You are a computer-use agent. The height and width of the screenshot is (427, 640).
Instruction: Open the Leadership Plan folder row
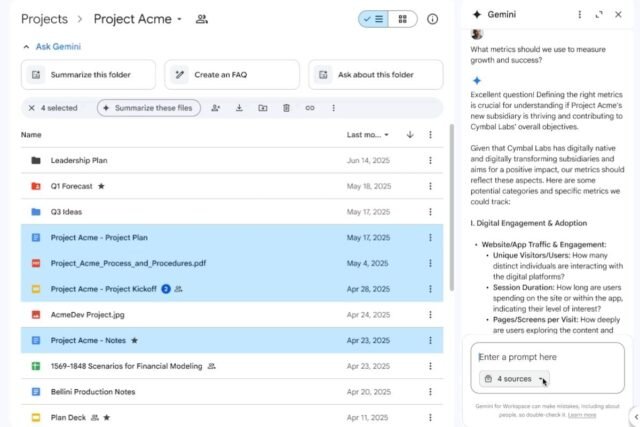[232, 160]
